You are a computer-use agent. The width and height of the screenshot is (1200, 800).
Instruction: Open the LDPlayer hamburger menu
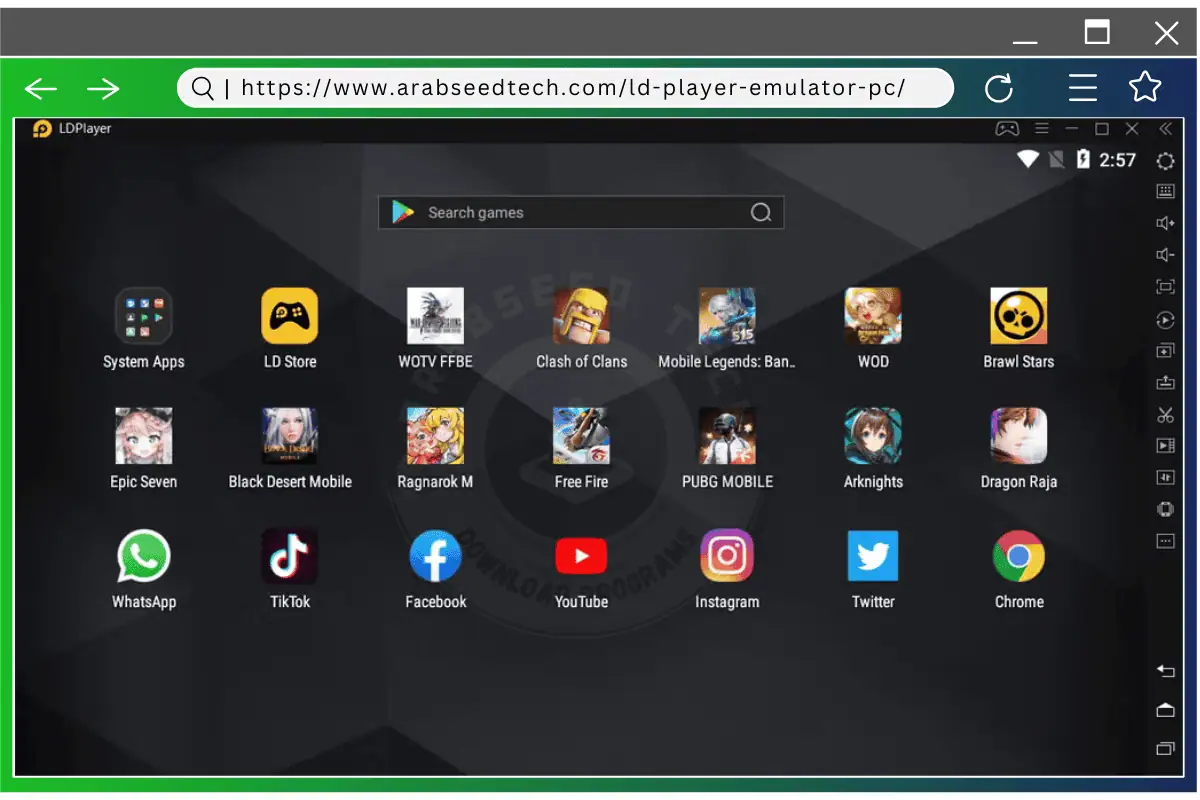click(1041, 128)
